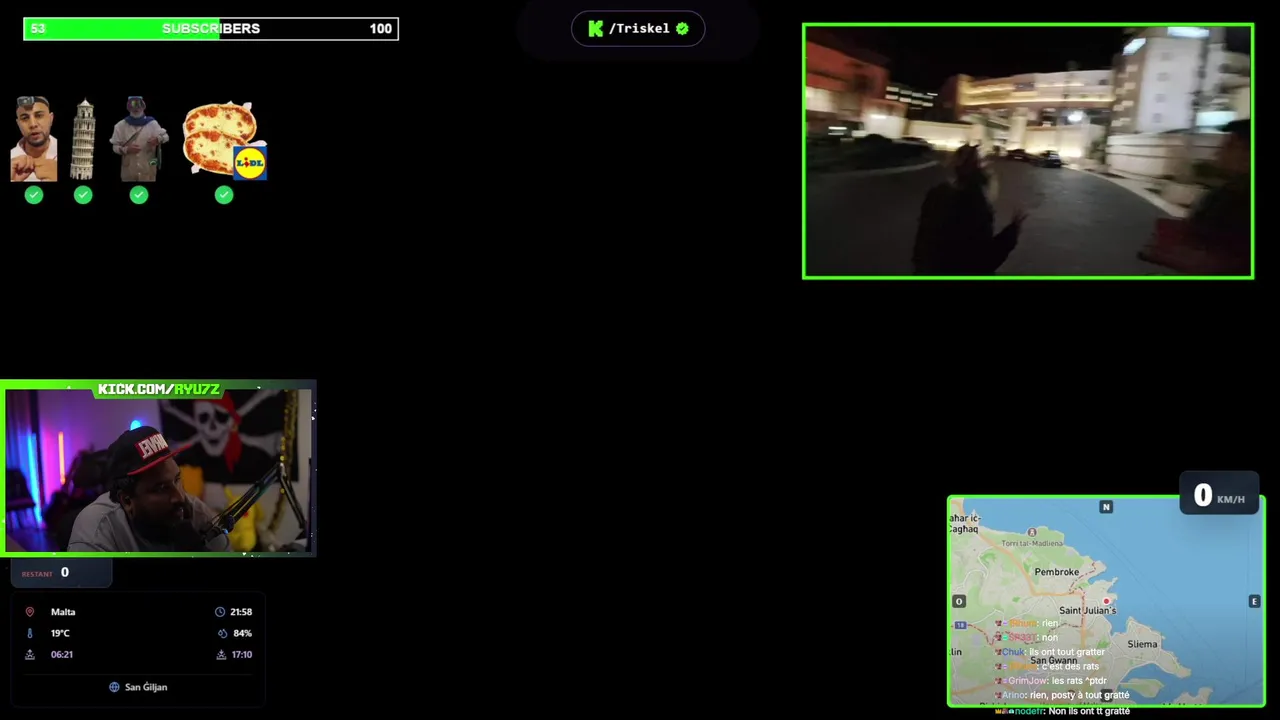Open the live outdoor camera feed
1280x720 pixels.
(1028, 151)
